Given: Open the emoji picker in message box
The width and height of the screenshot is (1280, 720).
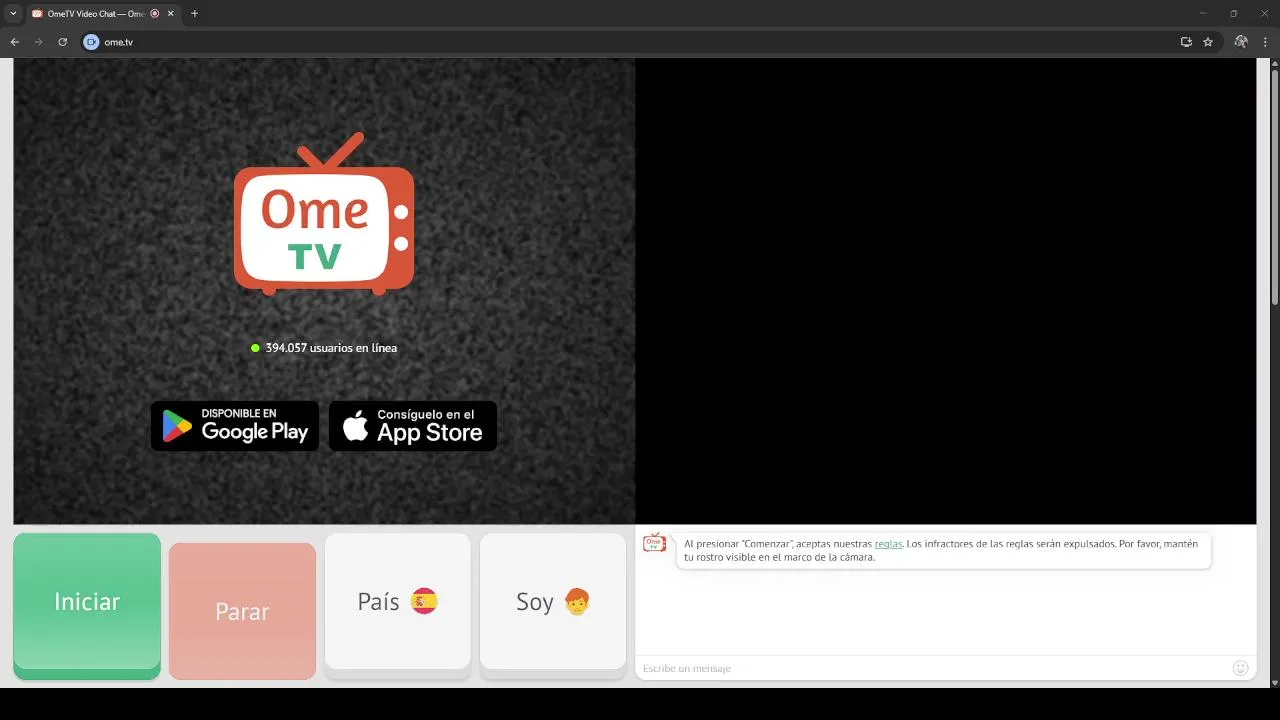Looking at the screenshot, I should (x=1241, y=668).
